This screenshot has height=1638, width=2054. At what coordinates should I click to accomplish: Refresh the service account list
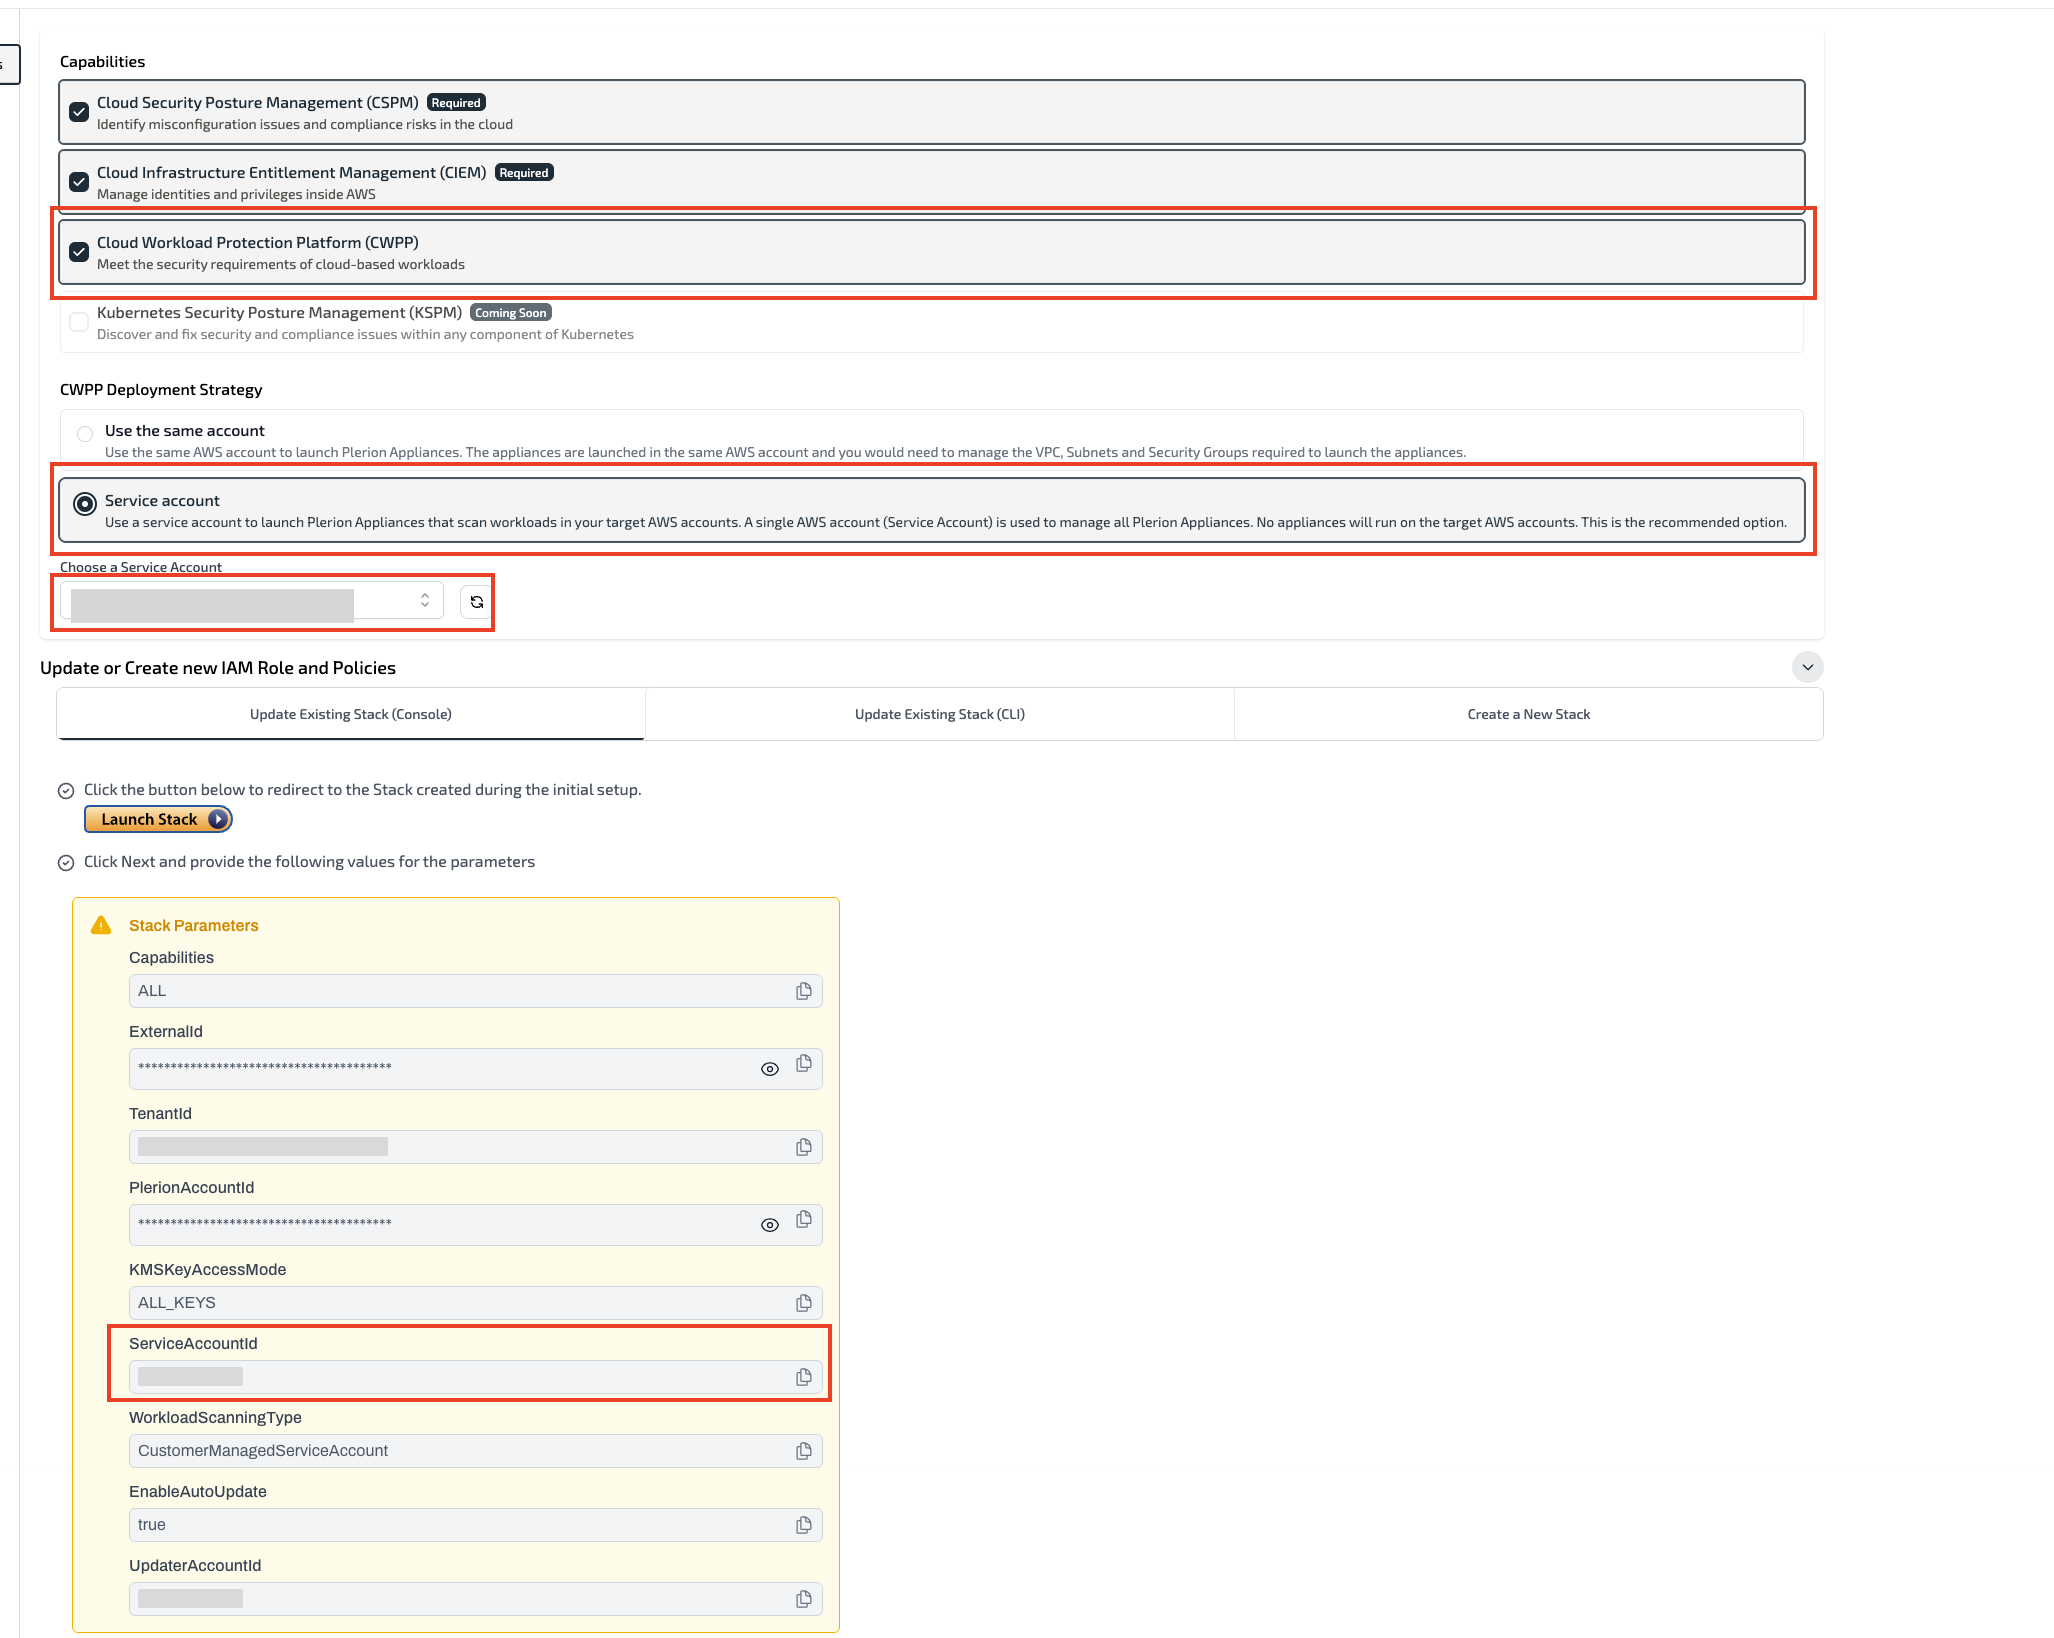477,602
